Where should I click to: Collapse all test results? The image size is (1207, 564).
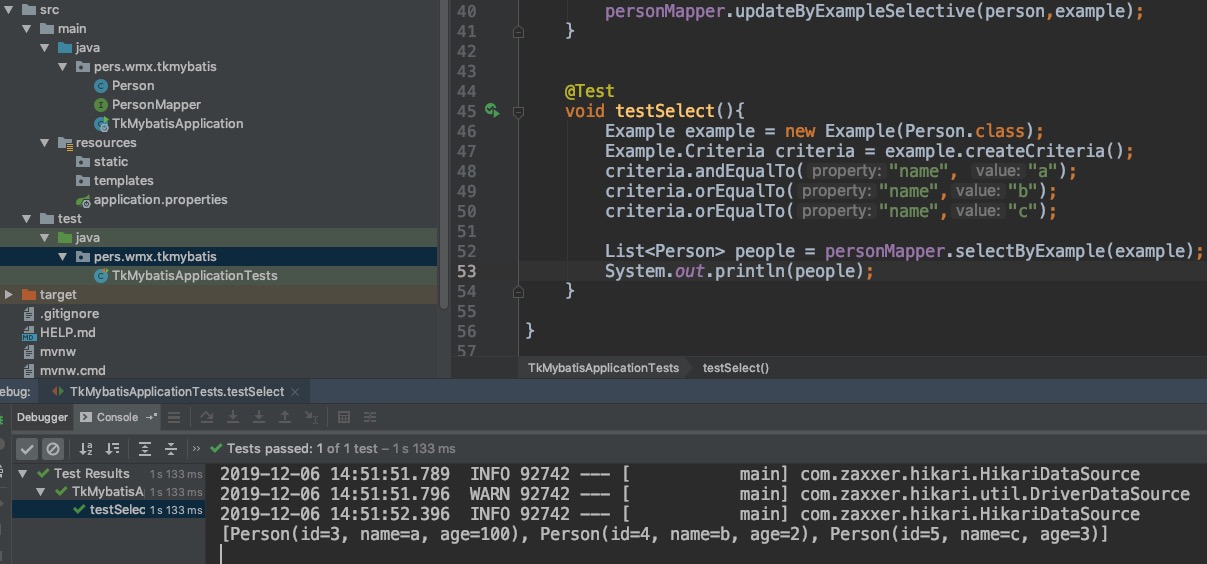(x=171, y=449)
